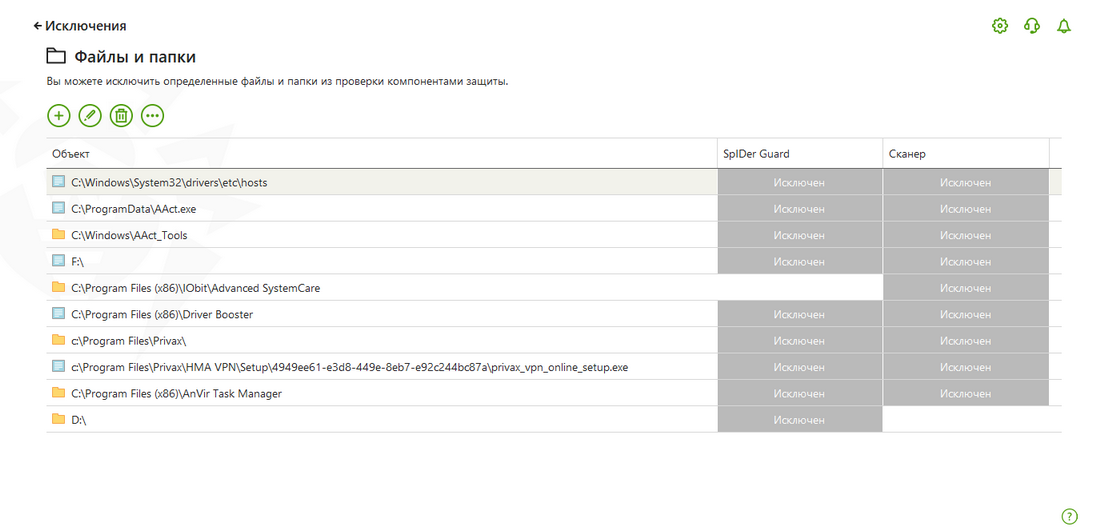Select the privax_vpn_online_setup.exe entry
Image resolution: width=1093 pixels, height=531 pixels.
pos(349,367)
